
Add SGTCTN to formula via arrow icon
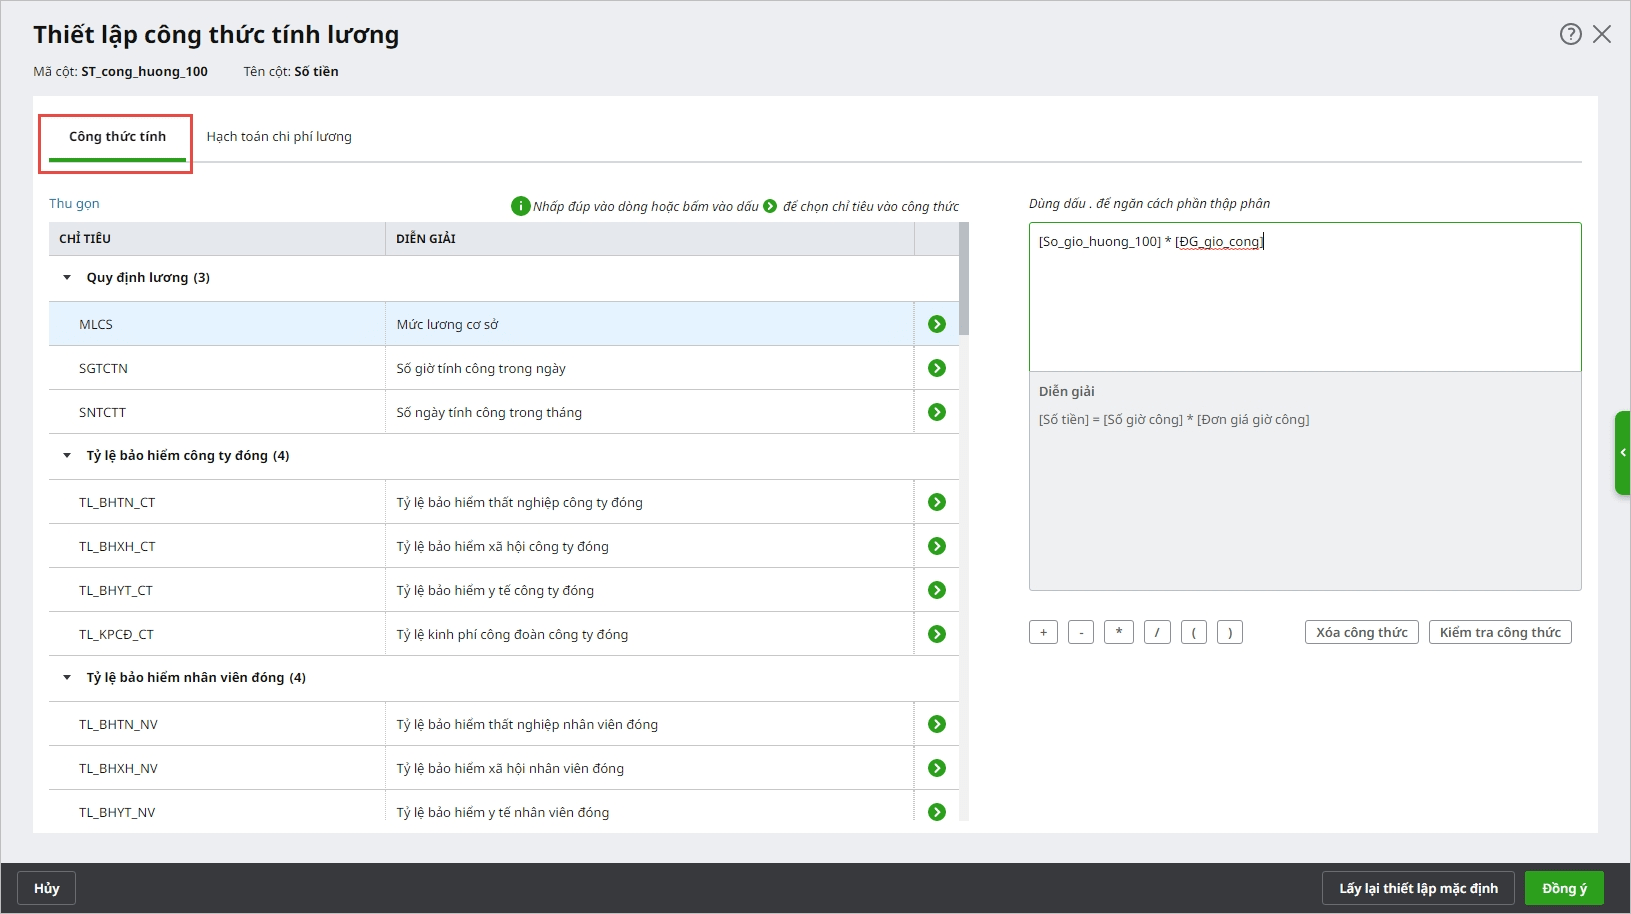[x=936, y=368]
